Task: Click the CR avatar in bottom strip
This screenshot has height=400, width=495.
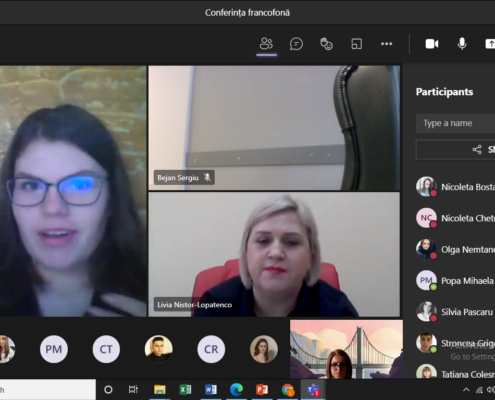Action: (x=211, y=349)
